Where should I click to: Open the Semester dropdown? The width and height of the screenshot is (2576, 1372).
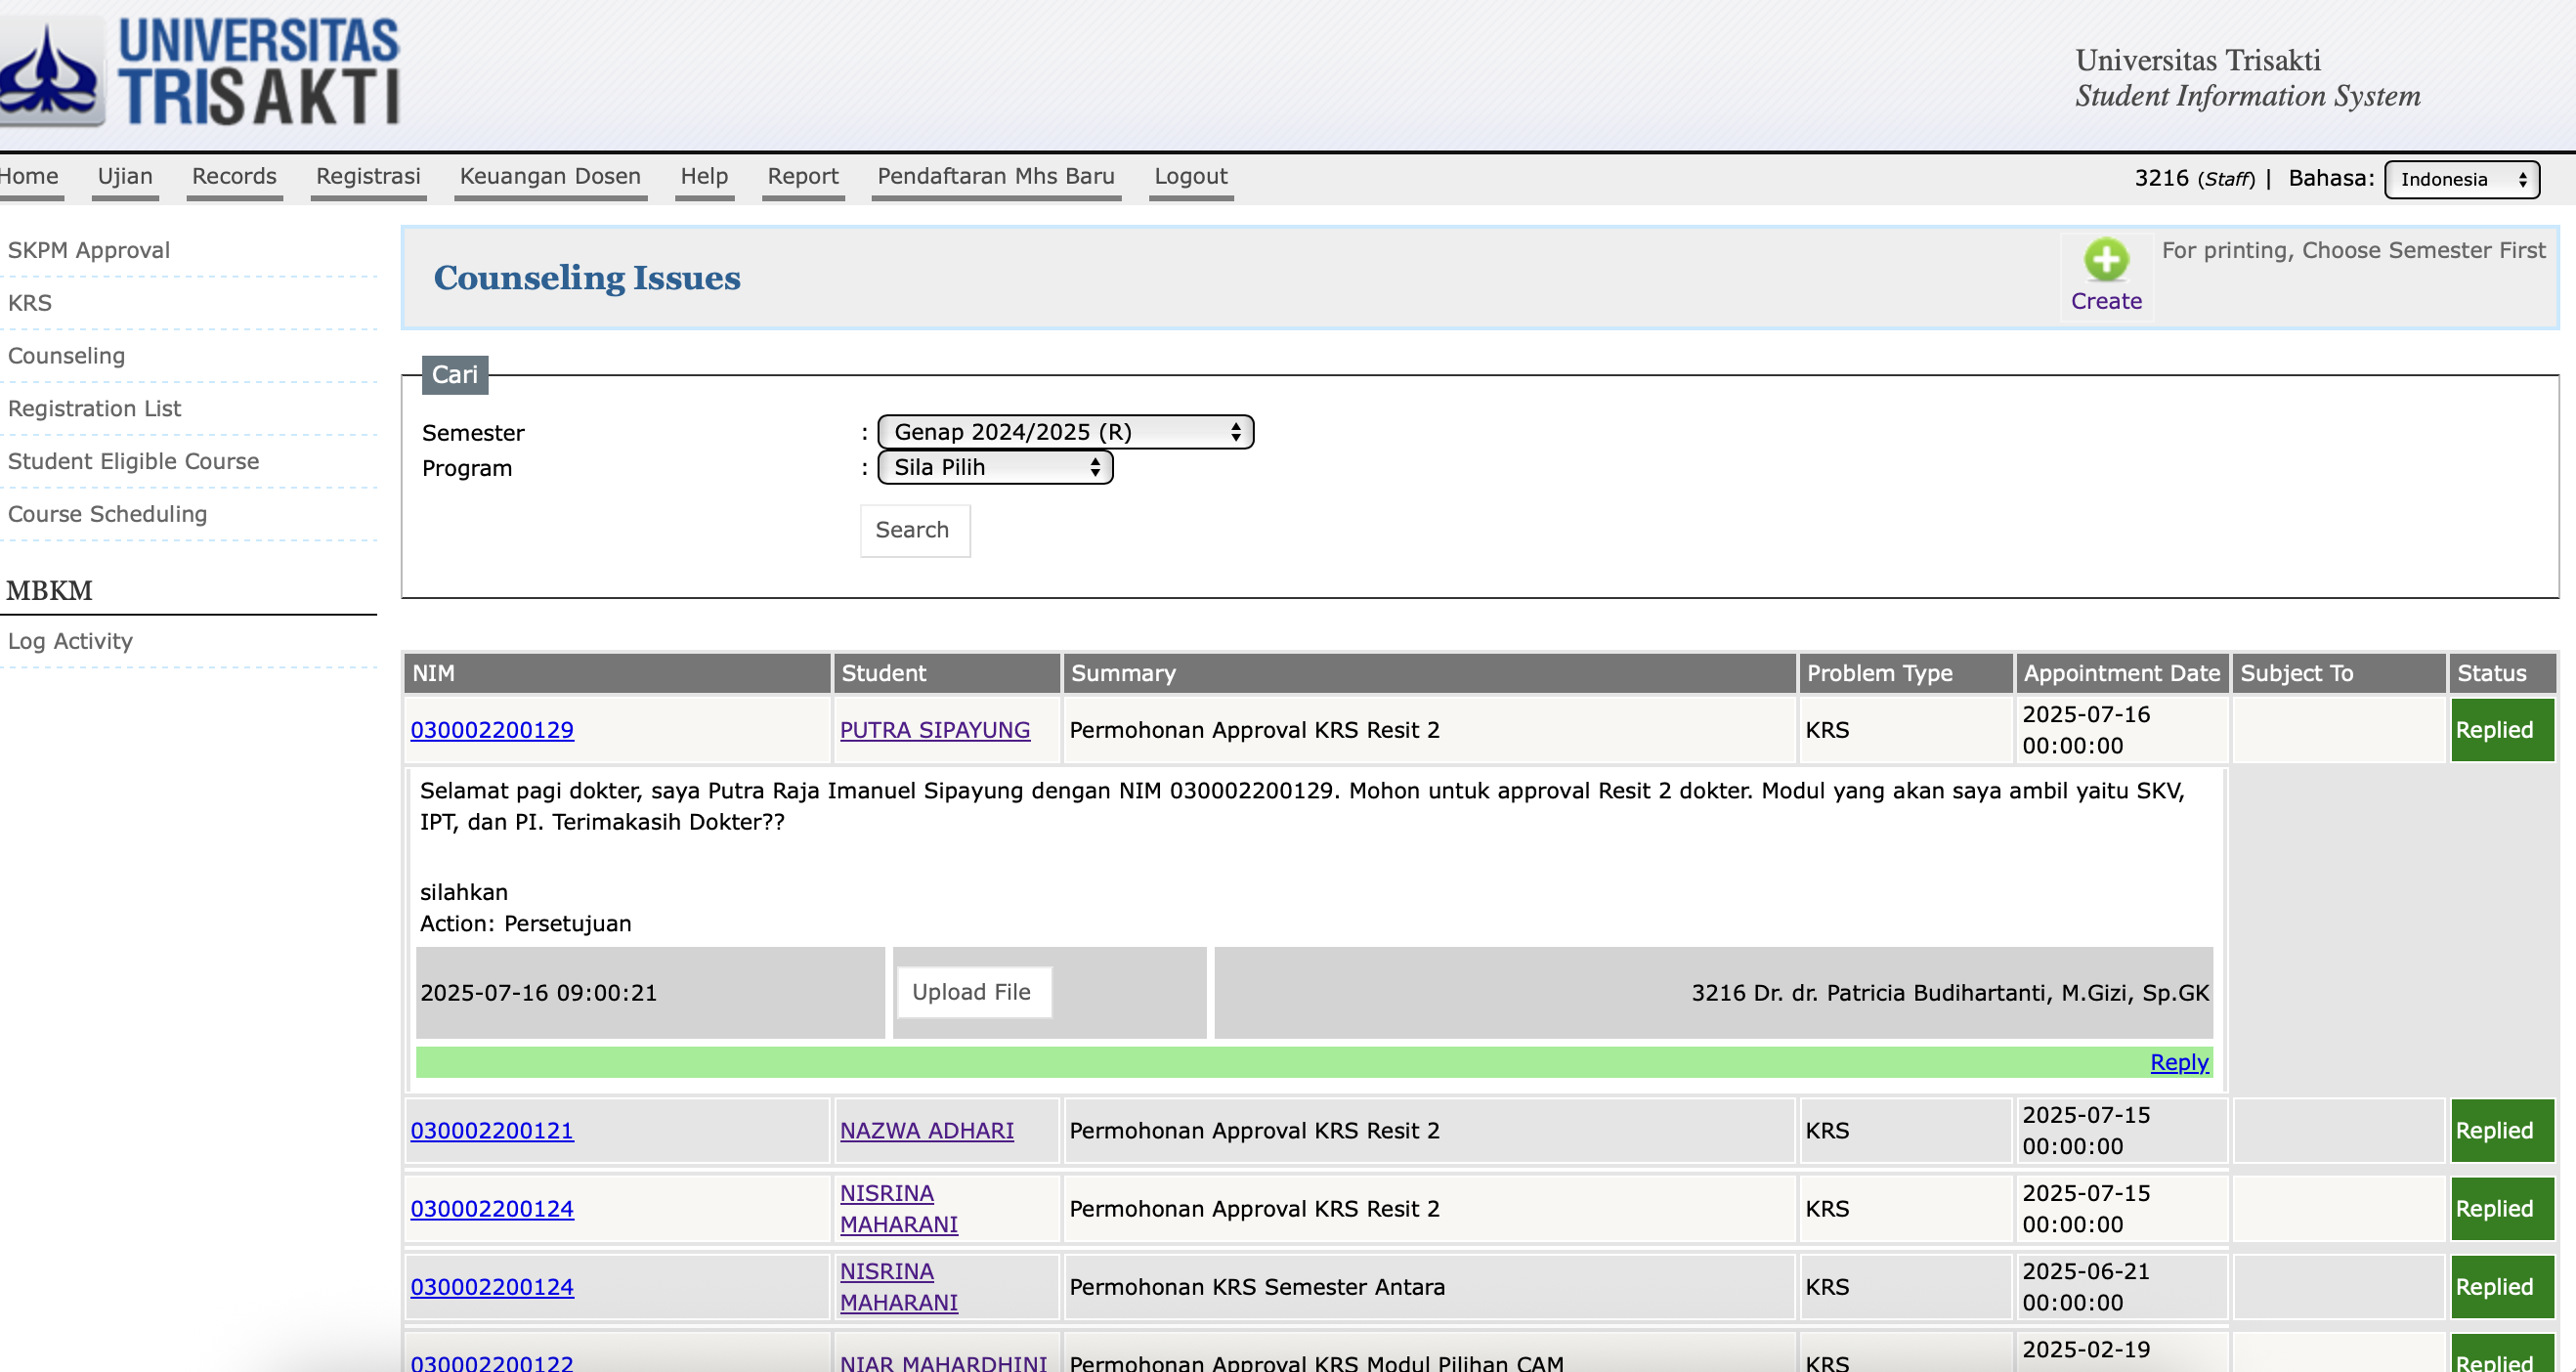[1064, 432]
